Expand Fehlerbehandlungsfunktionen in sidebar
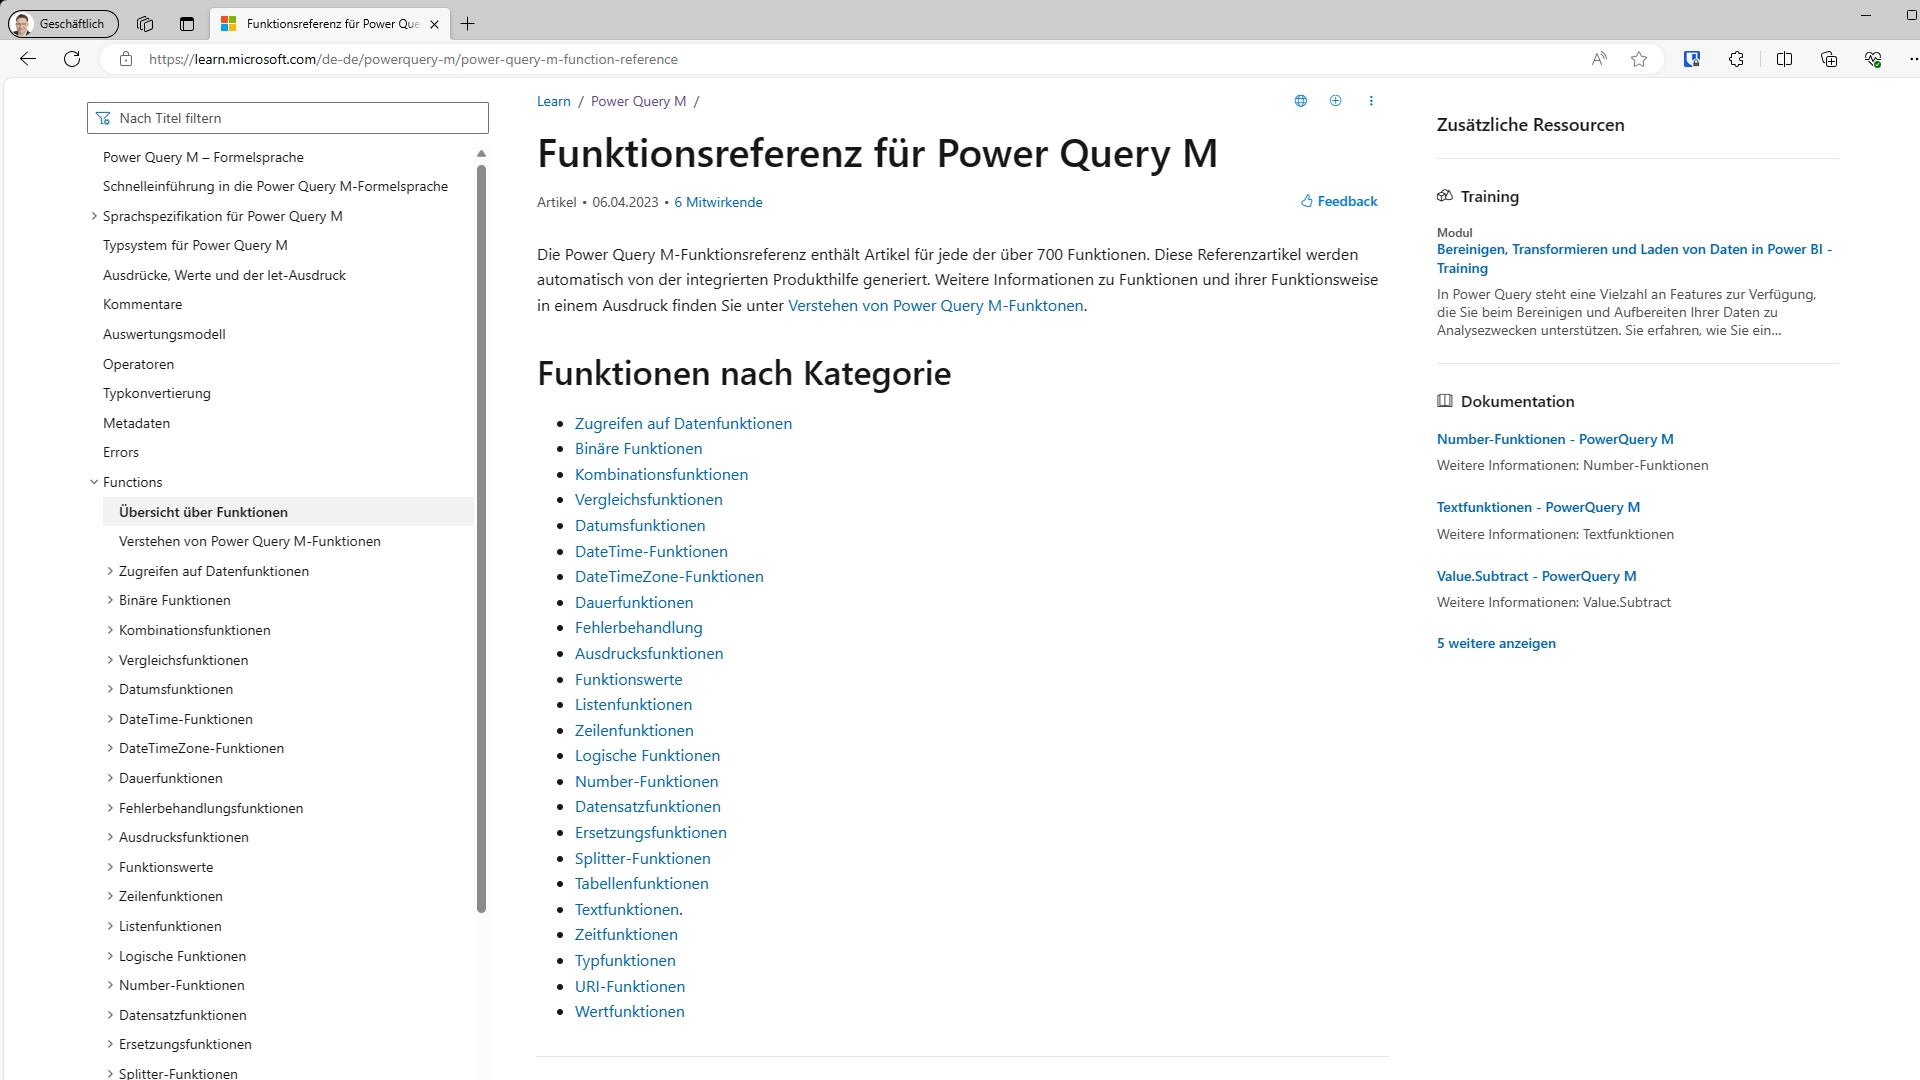This screenshot has height=1080, width=1920. (x=110, y=808)
